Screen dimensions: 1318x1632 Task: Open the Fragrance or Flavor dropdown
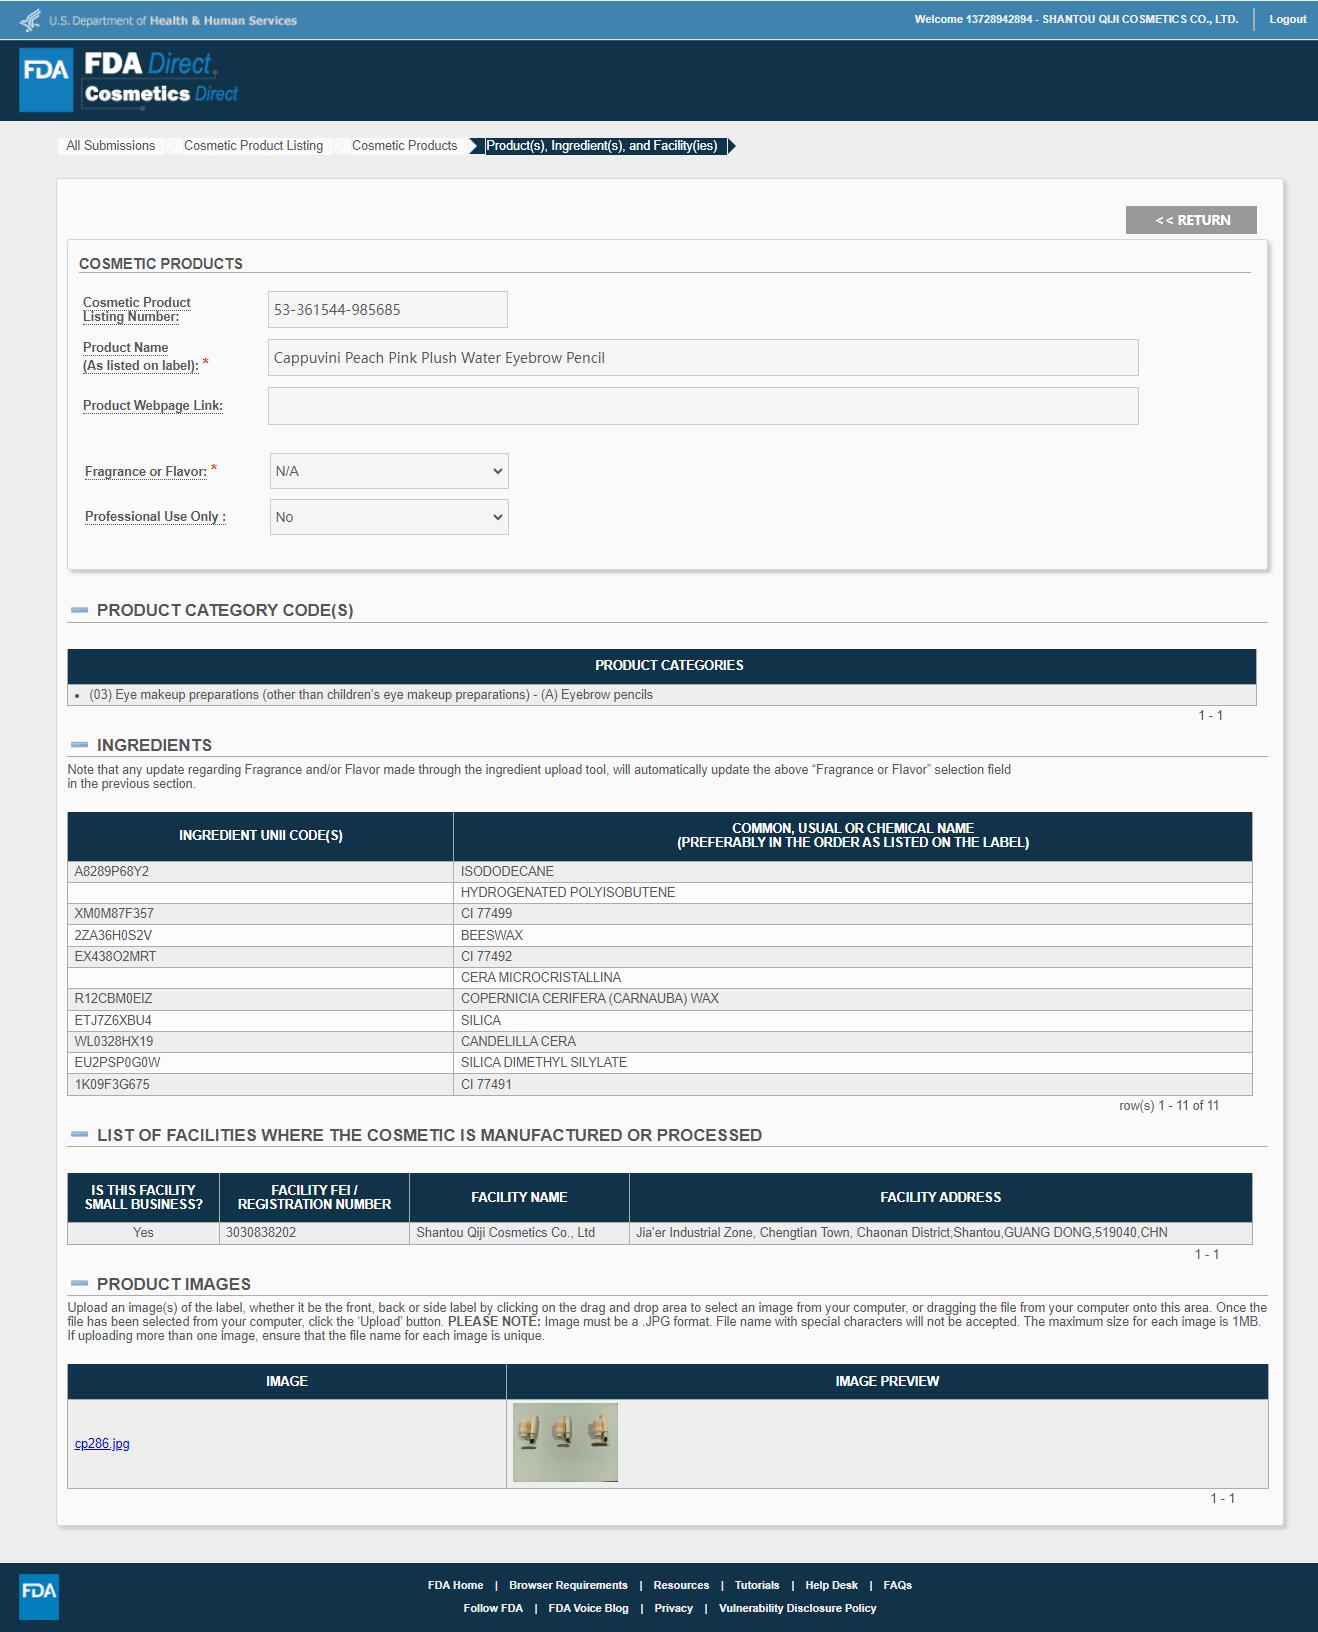tap(388, 471)
